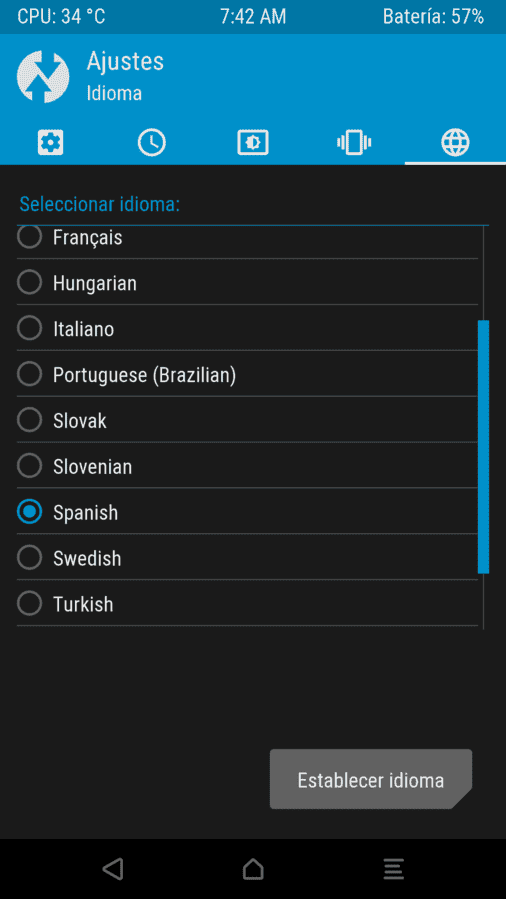This screenshot has height=899, width=506.
Task: Tap the TWRP logo icon
Action: click(x=43, y=77)
